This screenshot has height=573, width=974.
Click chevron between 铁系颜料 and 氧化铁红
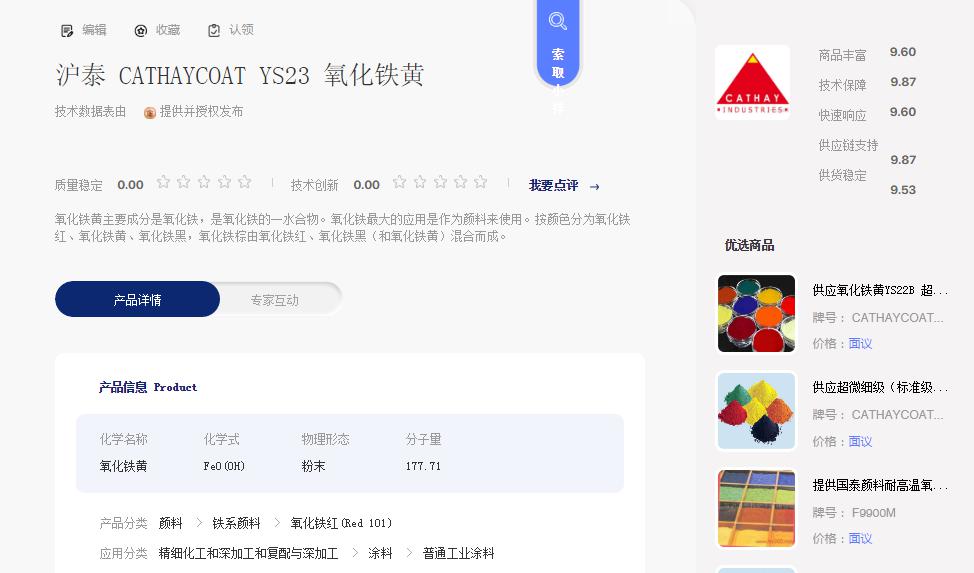click(276, 523)
